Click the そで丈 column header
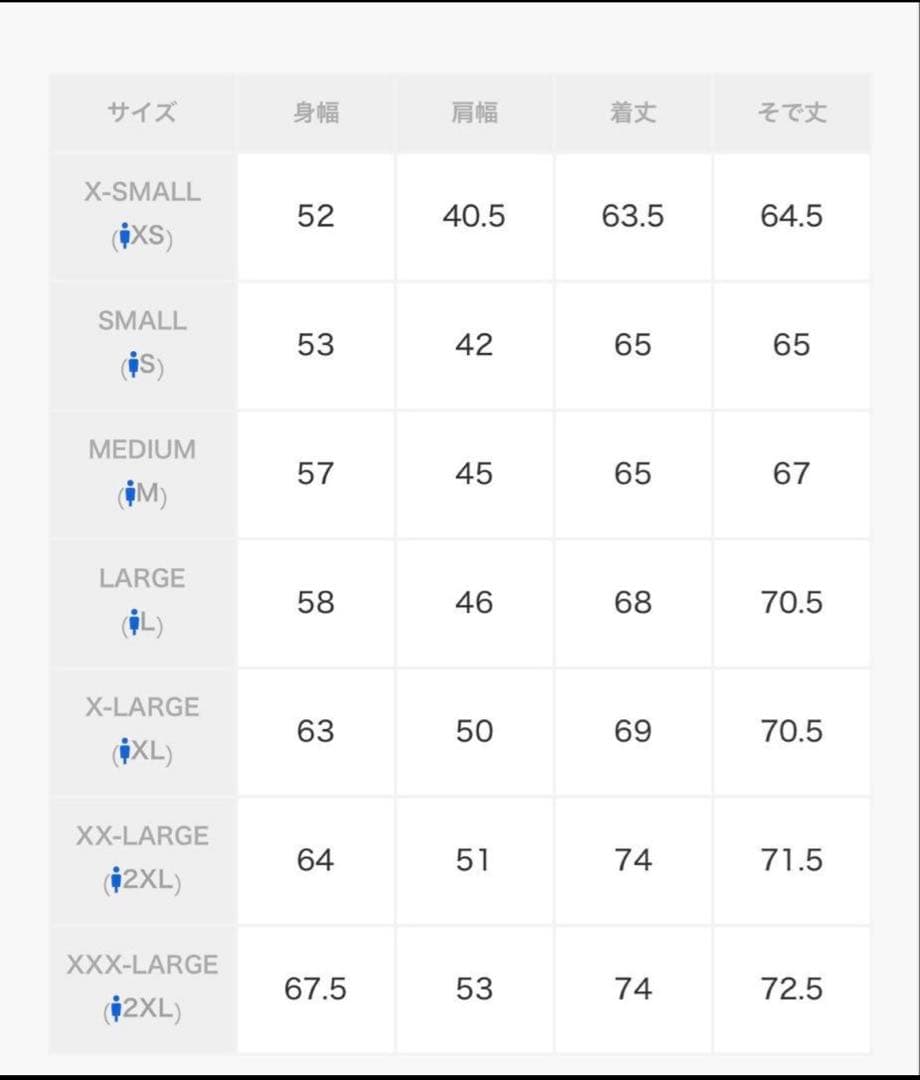 (791, 113)
